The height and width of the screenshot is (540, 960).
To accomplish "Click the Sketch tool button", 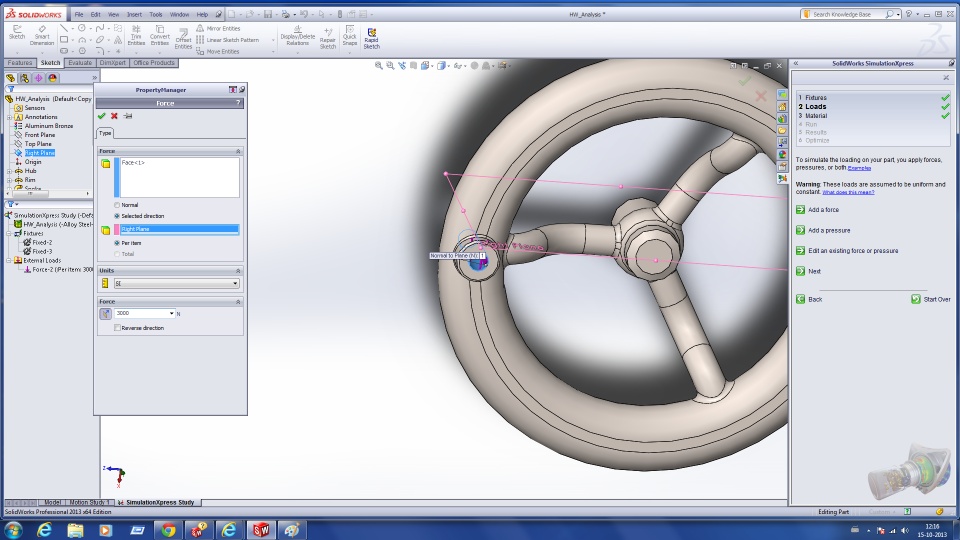I will point(17,32).
